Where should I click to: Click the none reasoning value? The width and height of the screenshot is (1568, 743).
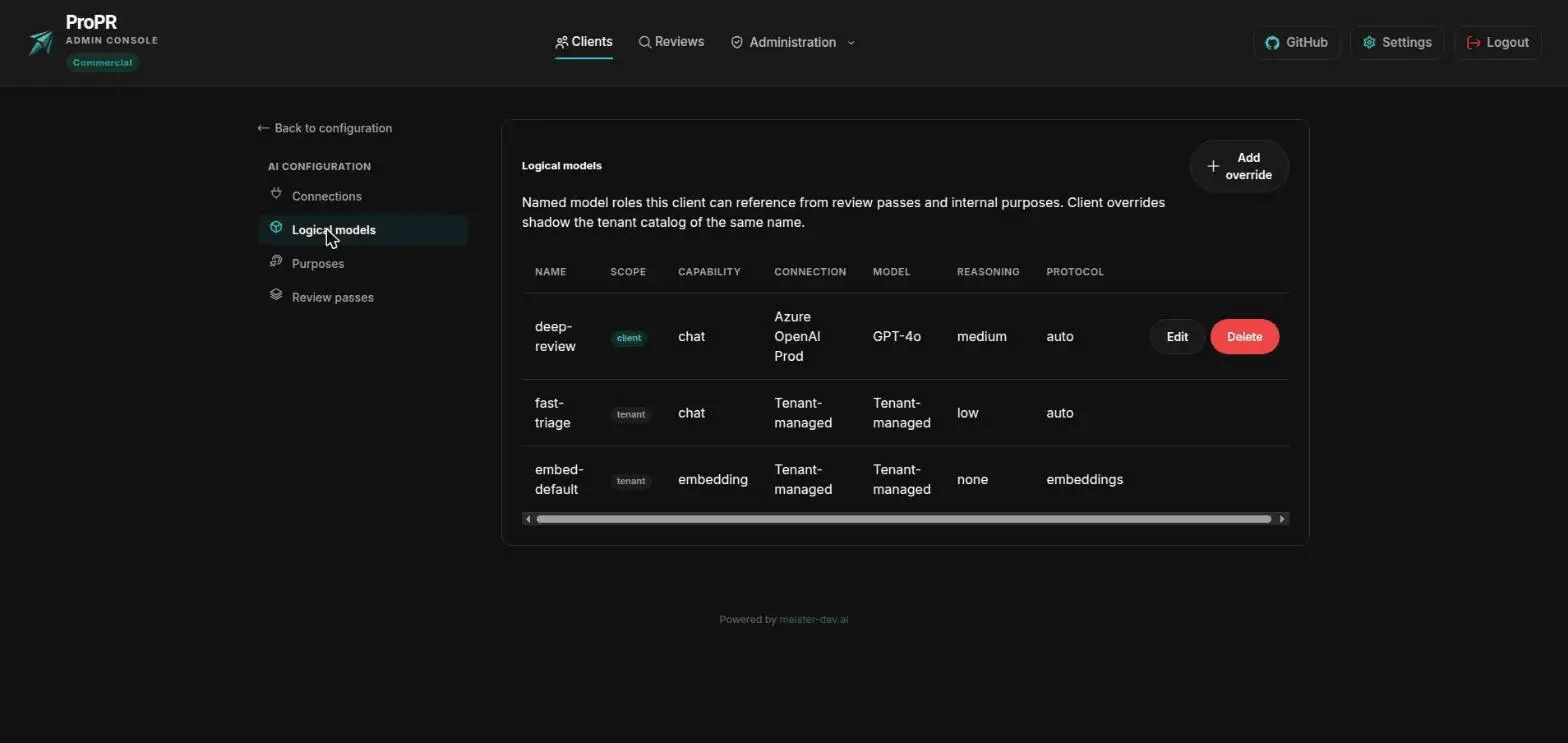(972, 480)
